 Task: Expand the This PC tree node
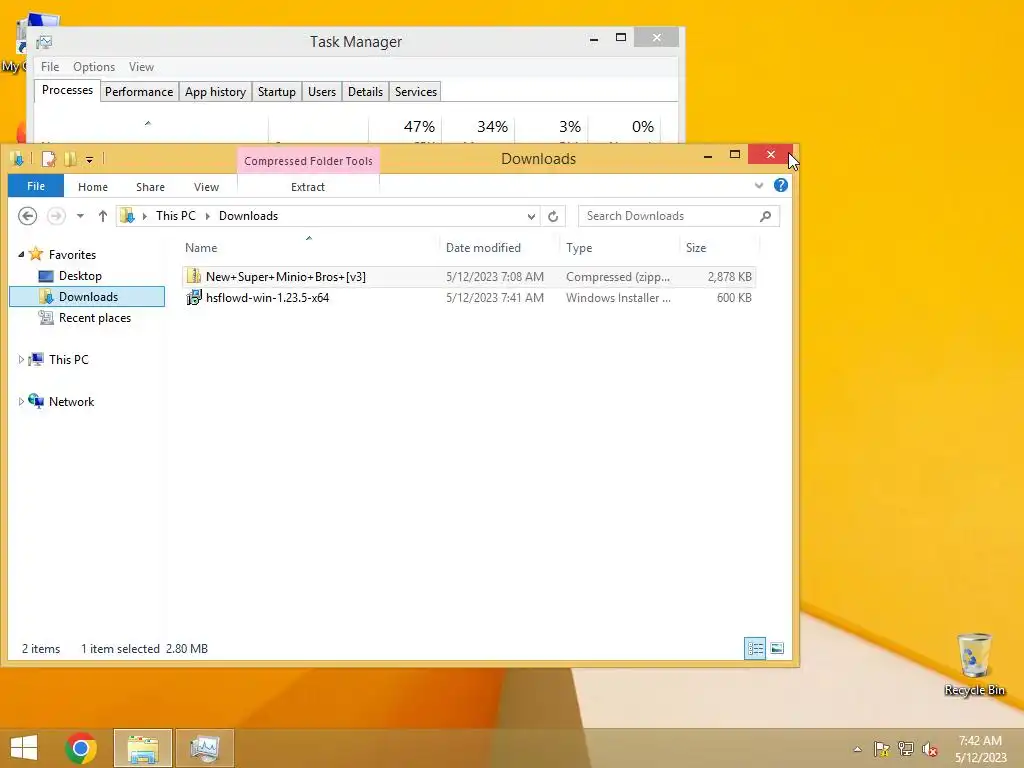tap(21, 359)
